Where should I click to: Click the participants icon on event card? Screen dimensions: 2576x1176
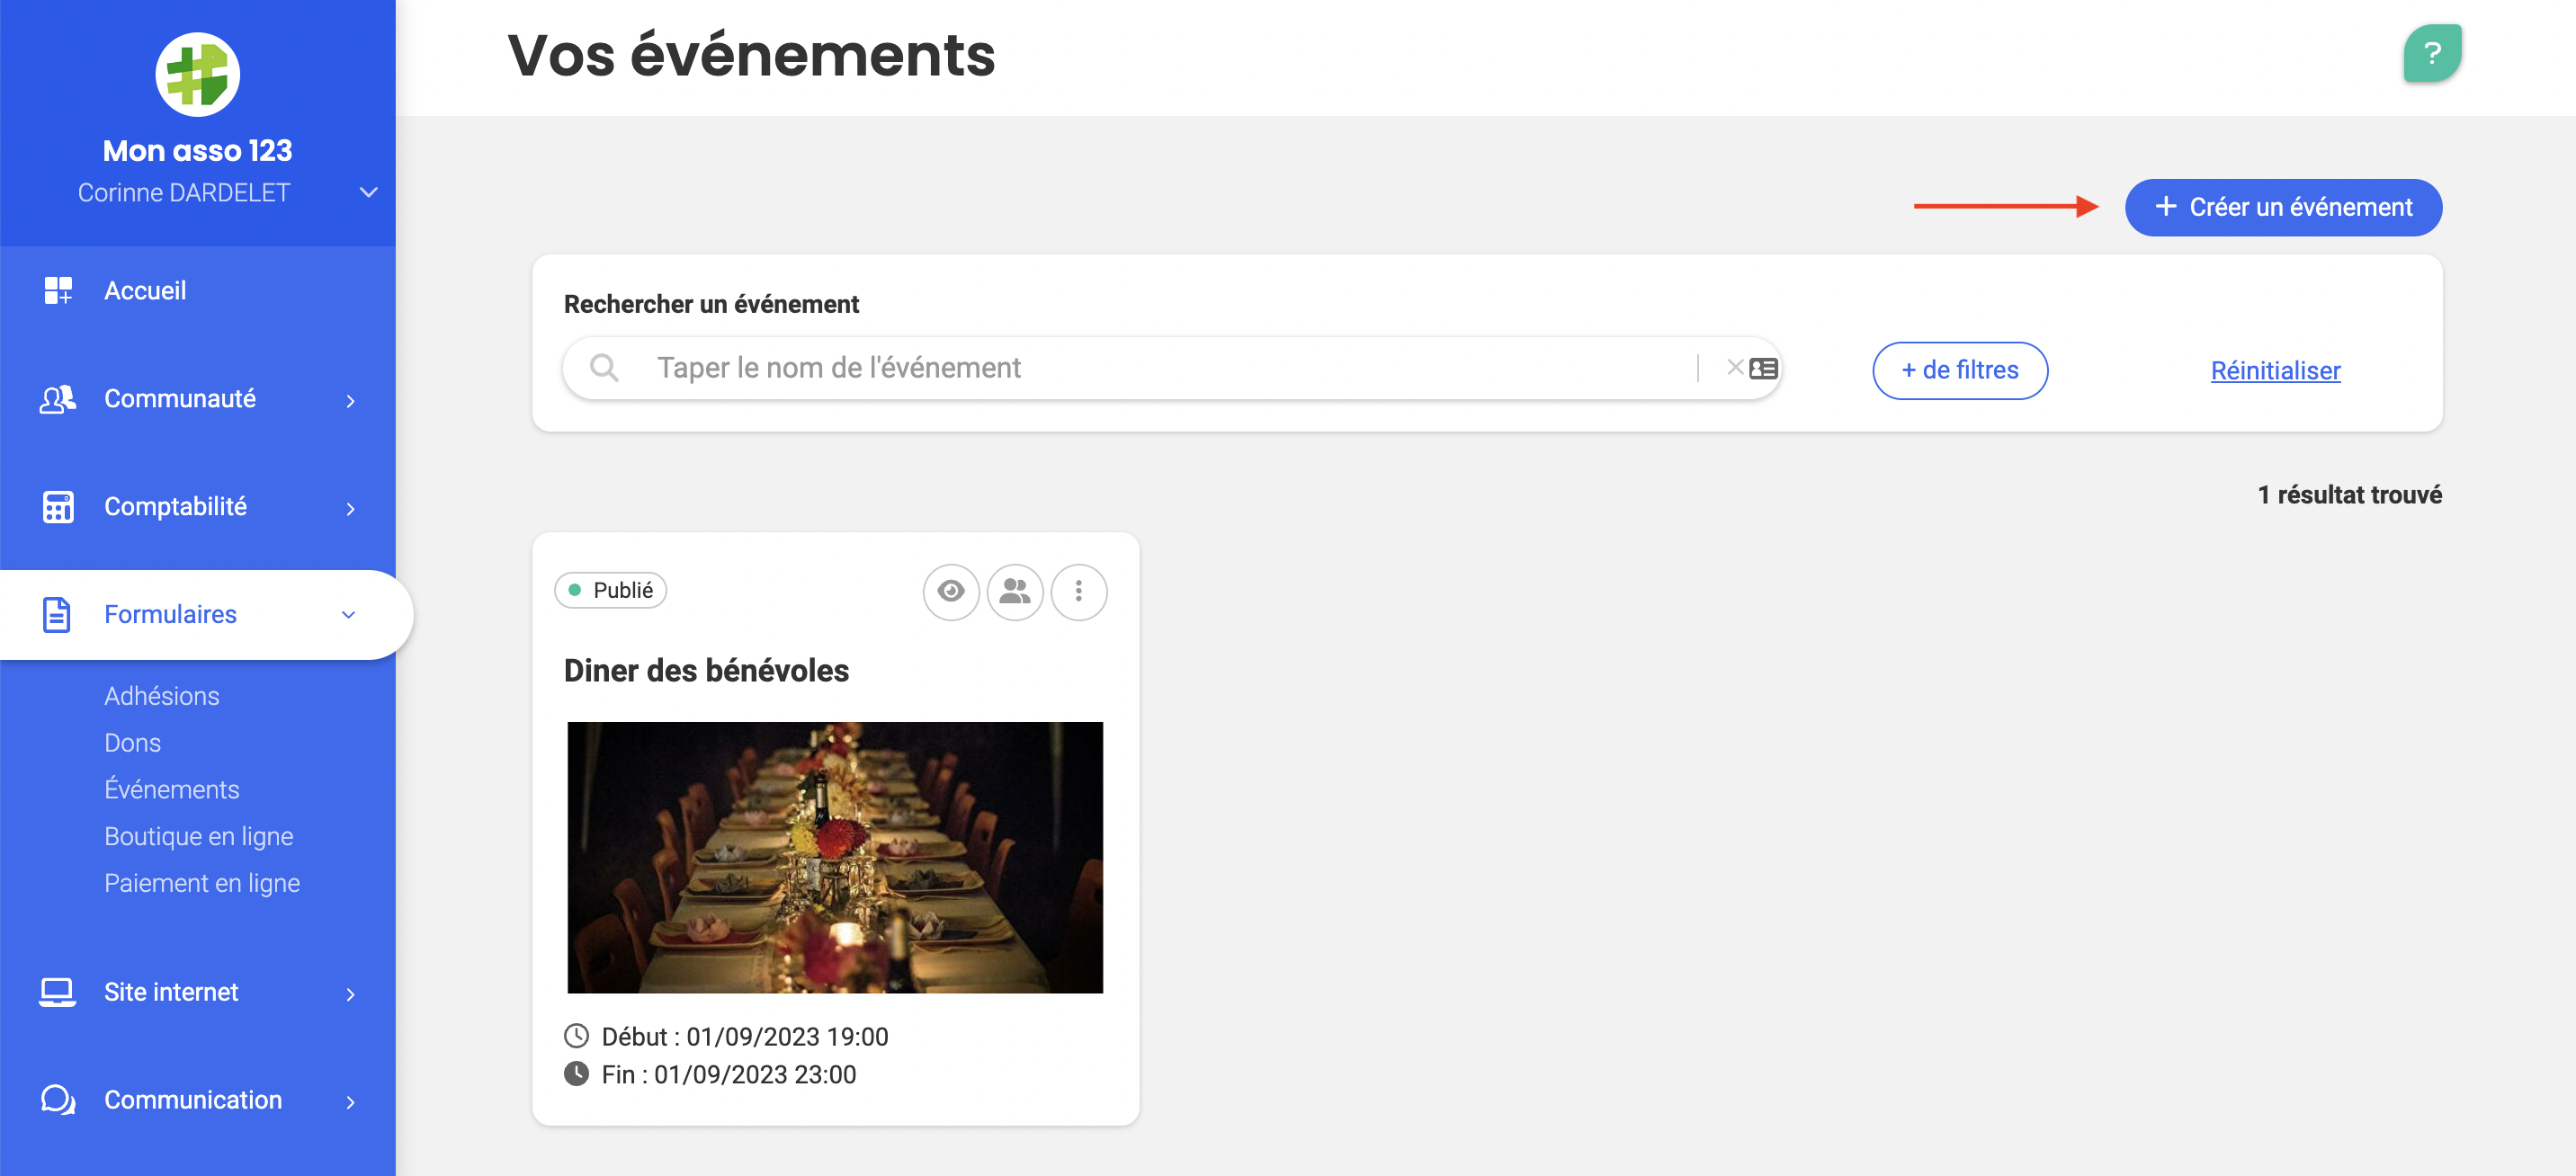pyautogui.click(x=1014, y=592)
